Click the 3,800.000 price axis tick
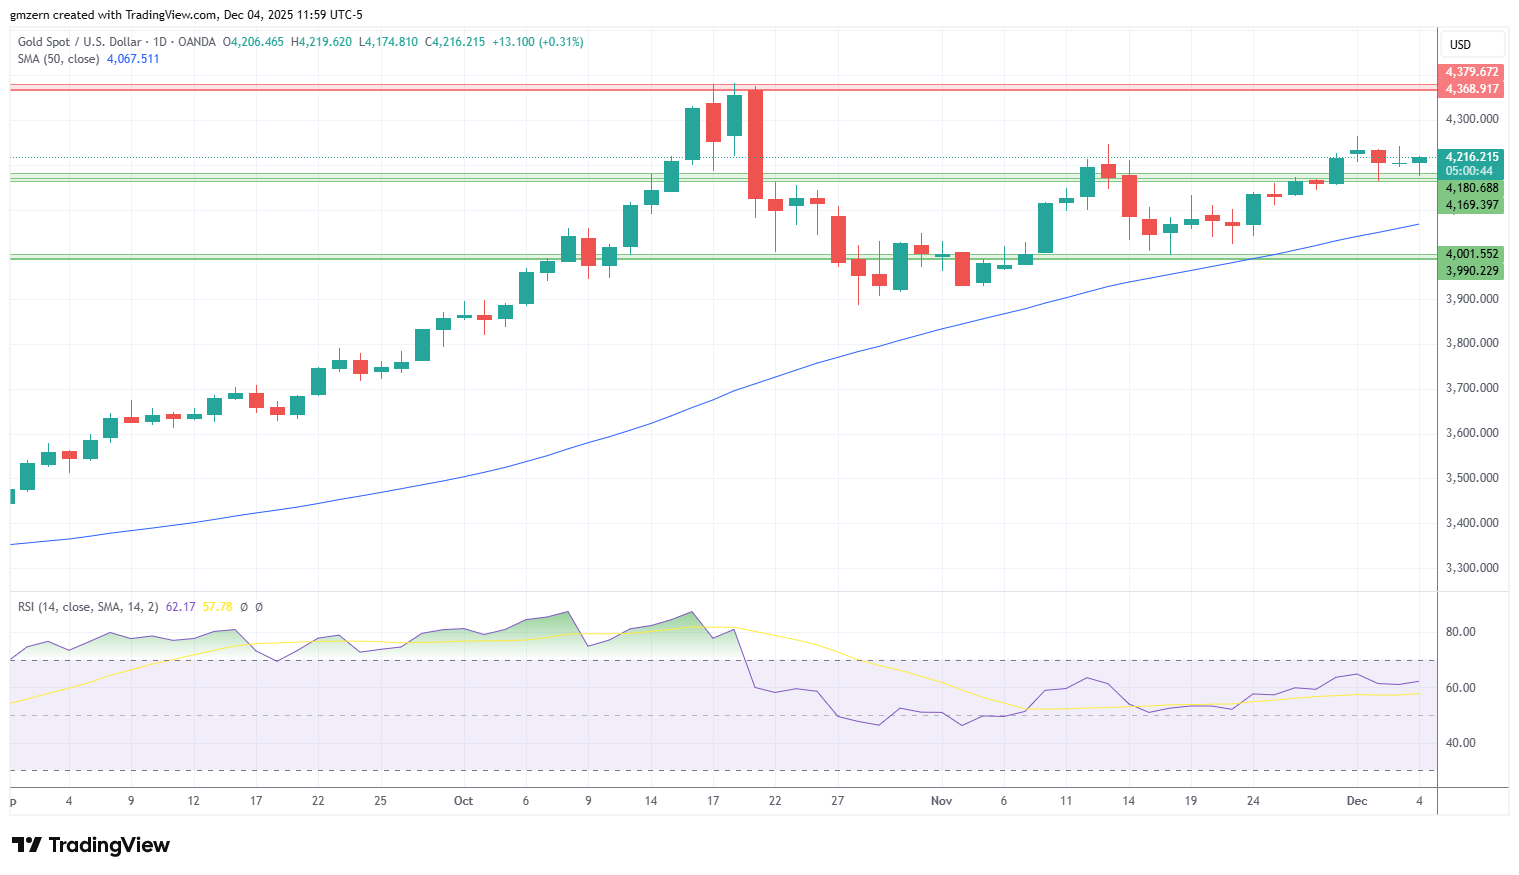The height and width of the screenshot is (875, 1519). point(1472,343)
